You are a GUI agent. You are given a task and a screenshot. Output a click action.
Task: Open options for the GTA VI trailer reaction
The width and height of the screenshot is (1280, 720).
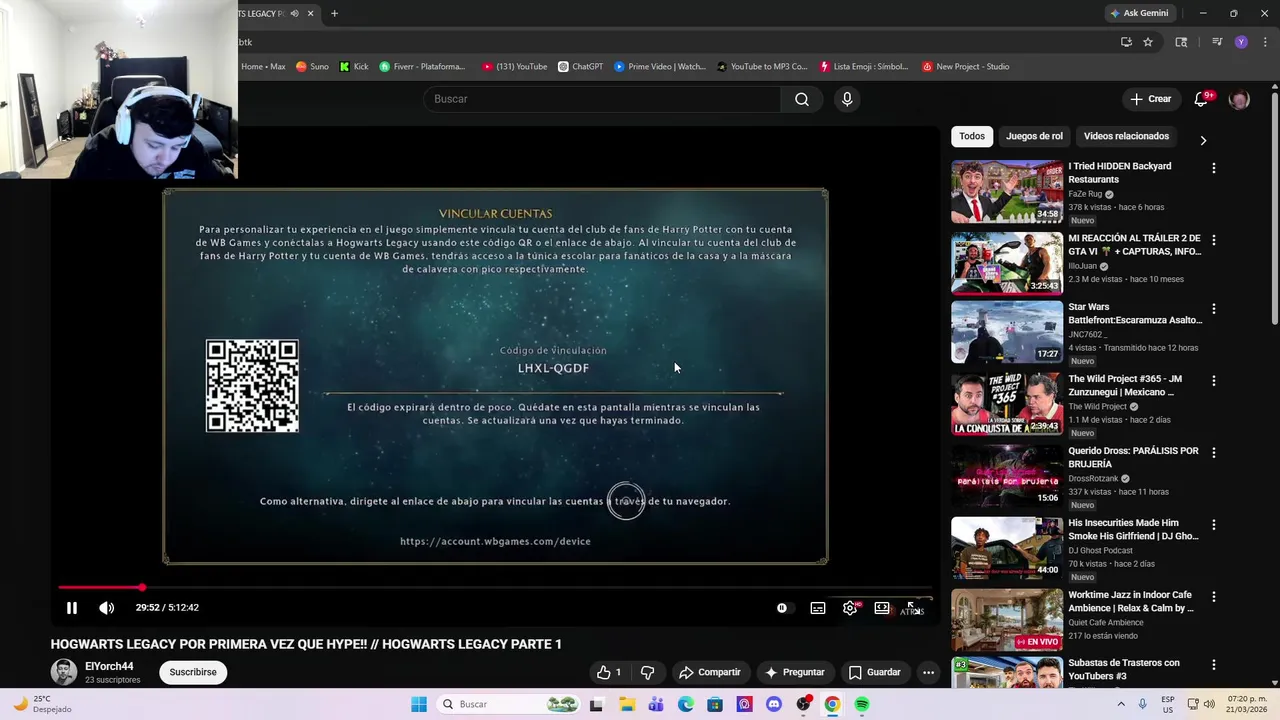click(1214, 241)
